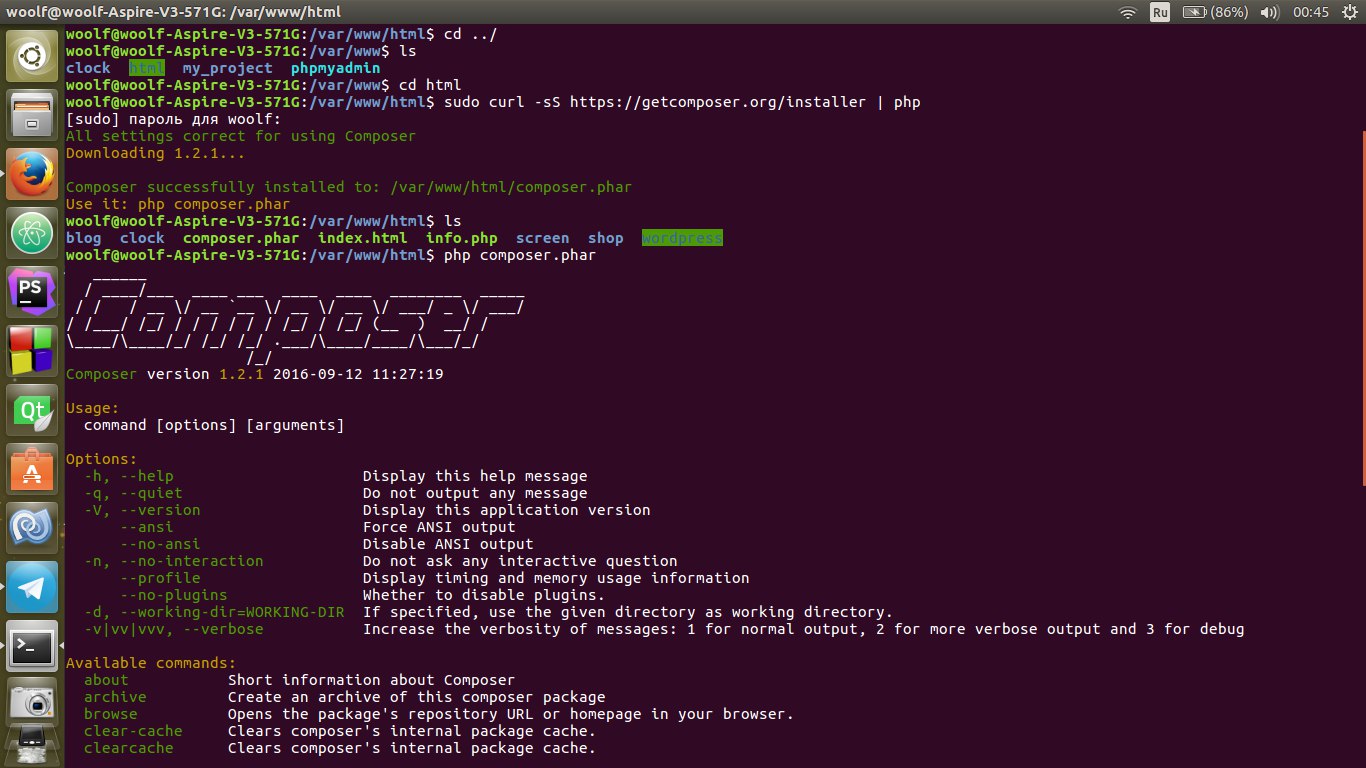Click the "archive" command name
Image resolution: width=1366 pixels, height=768 pixels.
115,697
